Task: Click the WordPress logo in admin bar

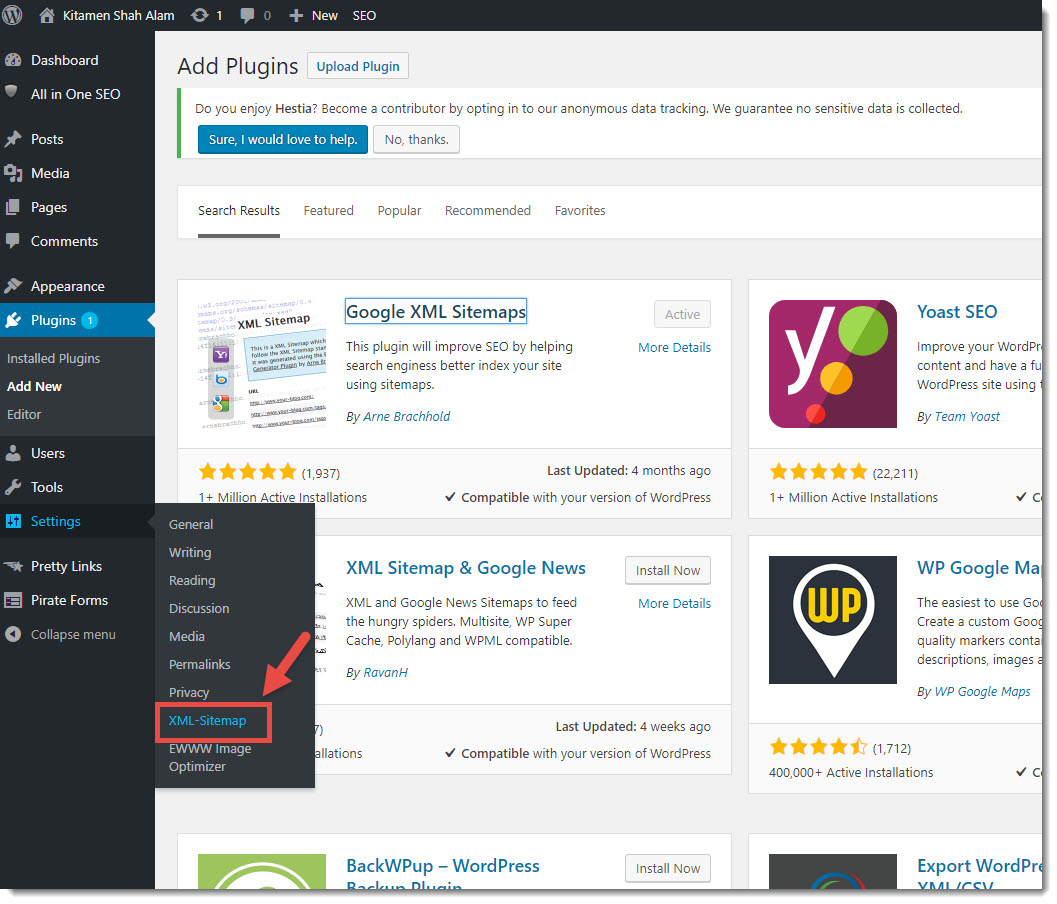Action: (12, 15)
